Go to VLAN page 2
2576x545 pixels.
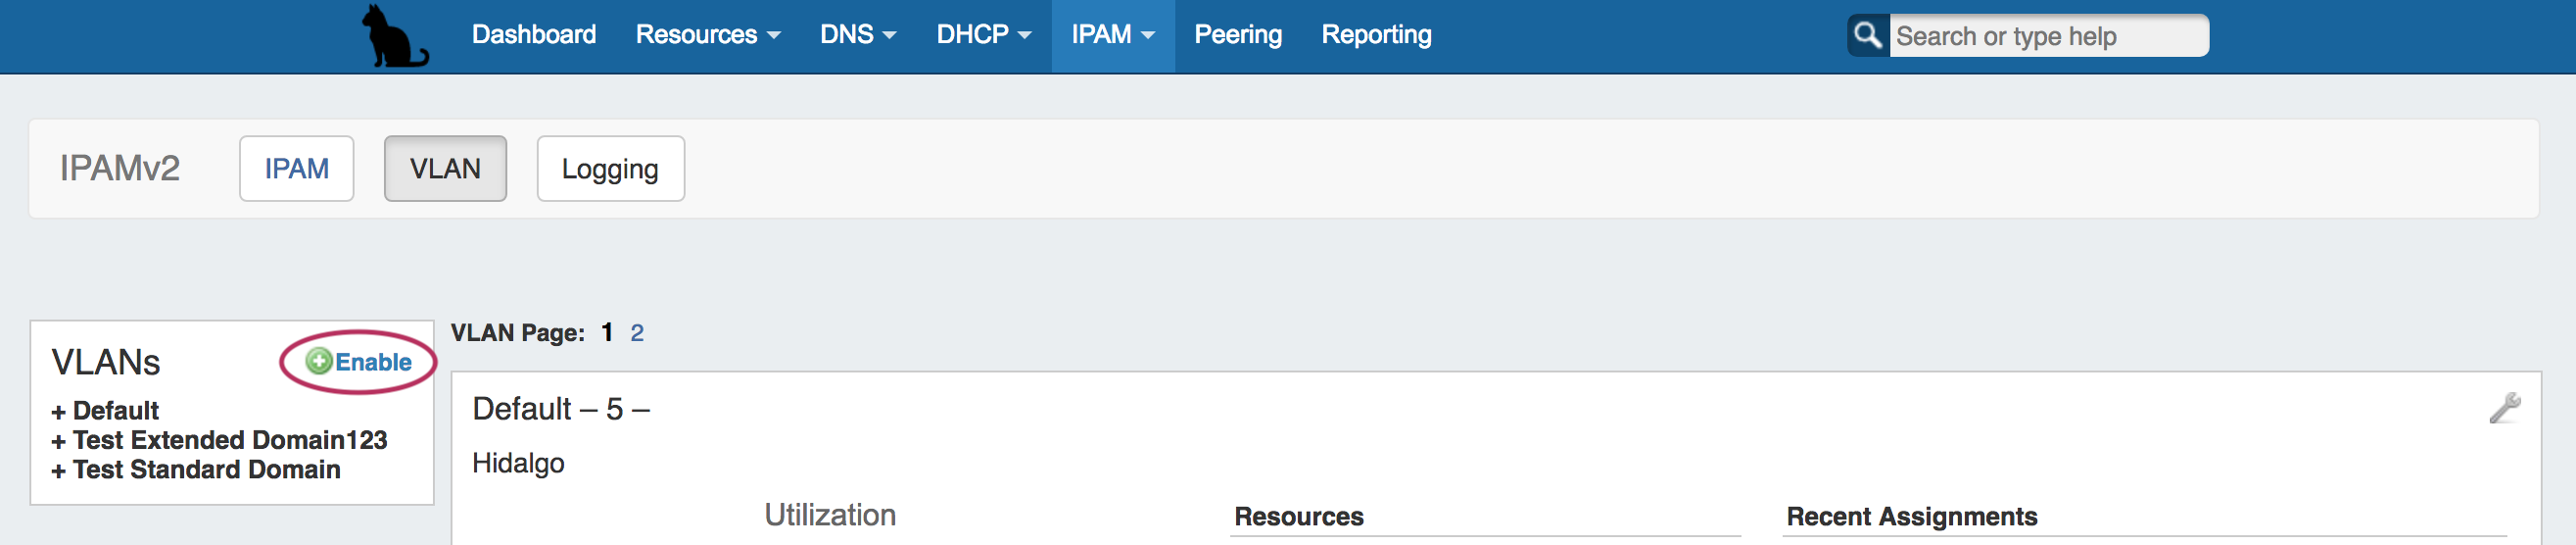[x=637, y=333]
